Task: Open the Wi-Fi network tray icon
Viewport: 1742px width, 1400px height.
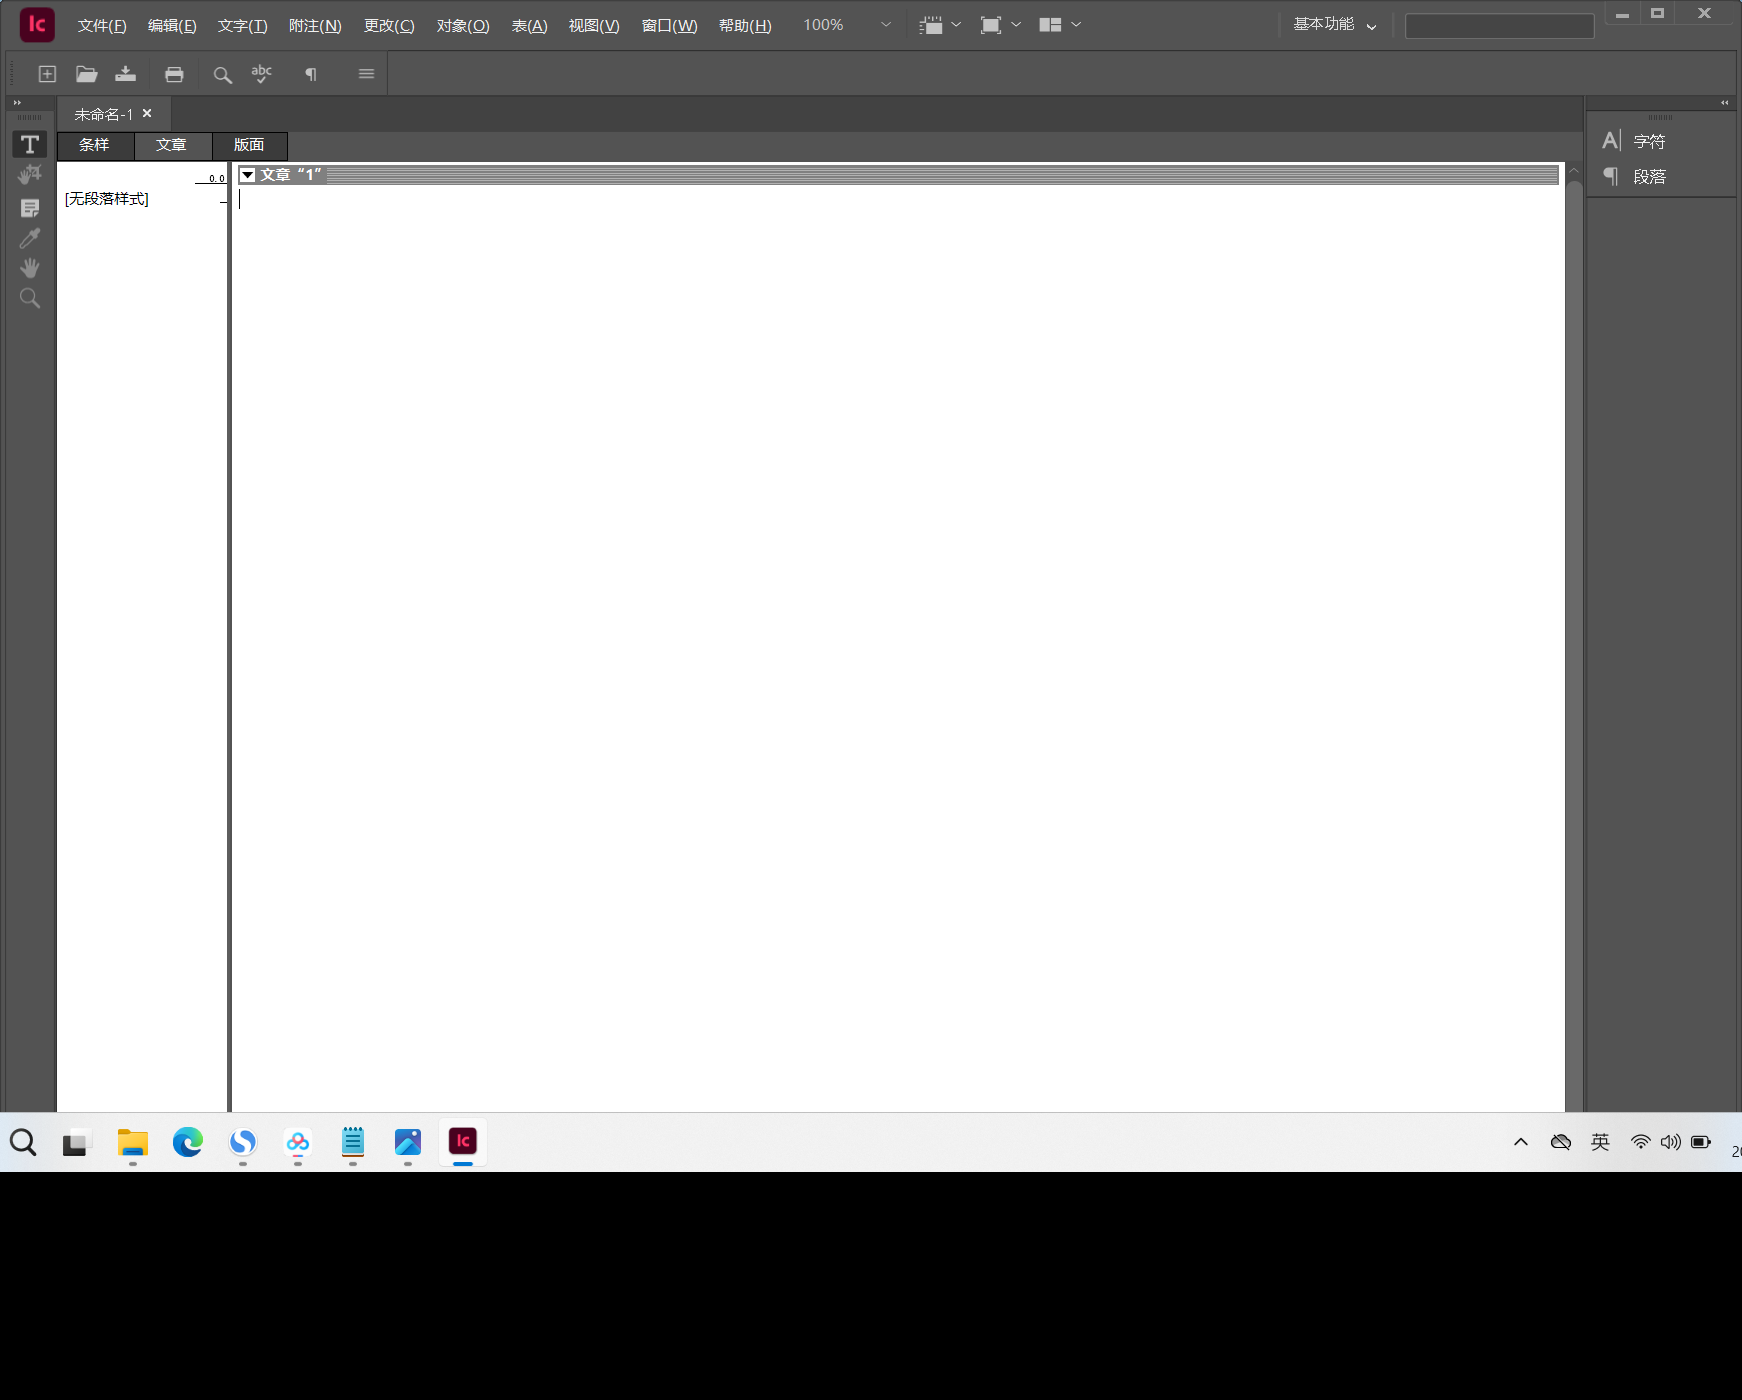Action: (1641, 1142)
